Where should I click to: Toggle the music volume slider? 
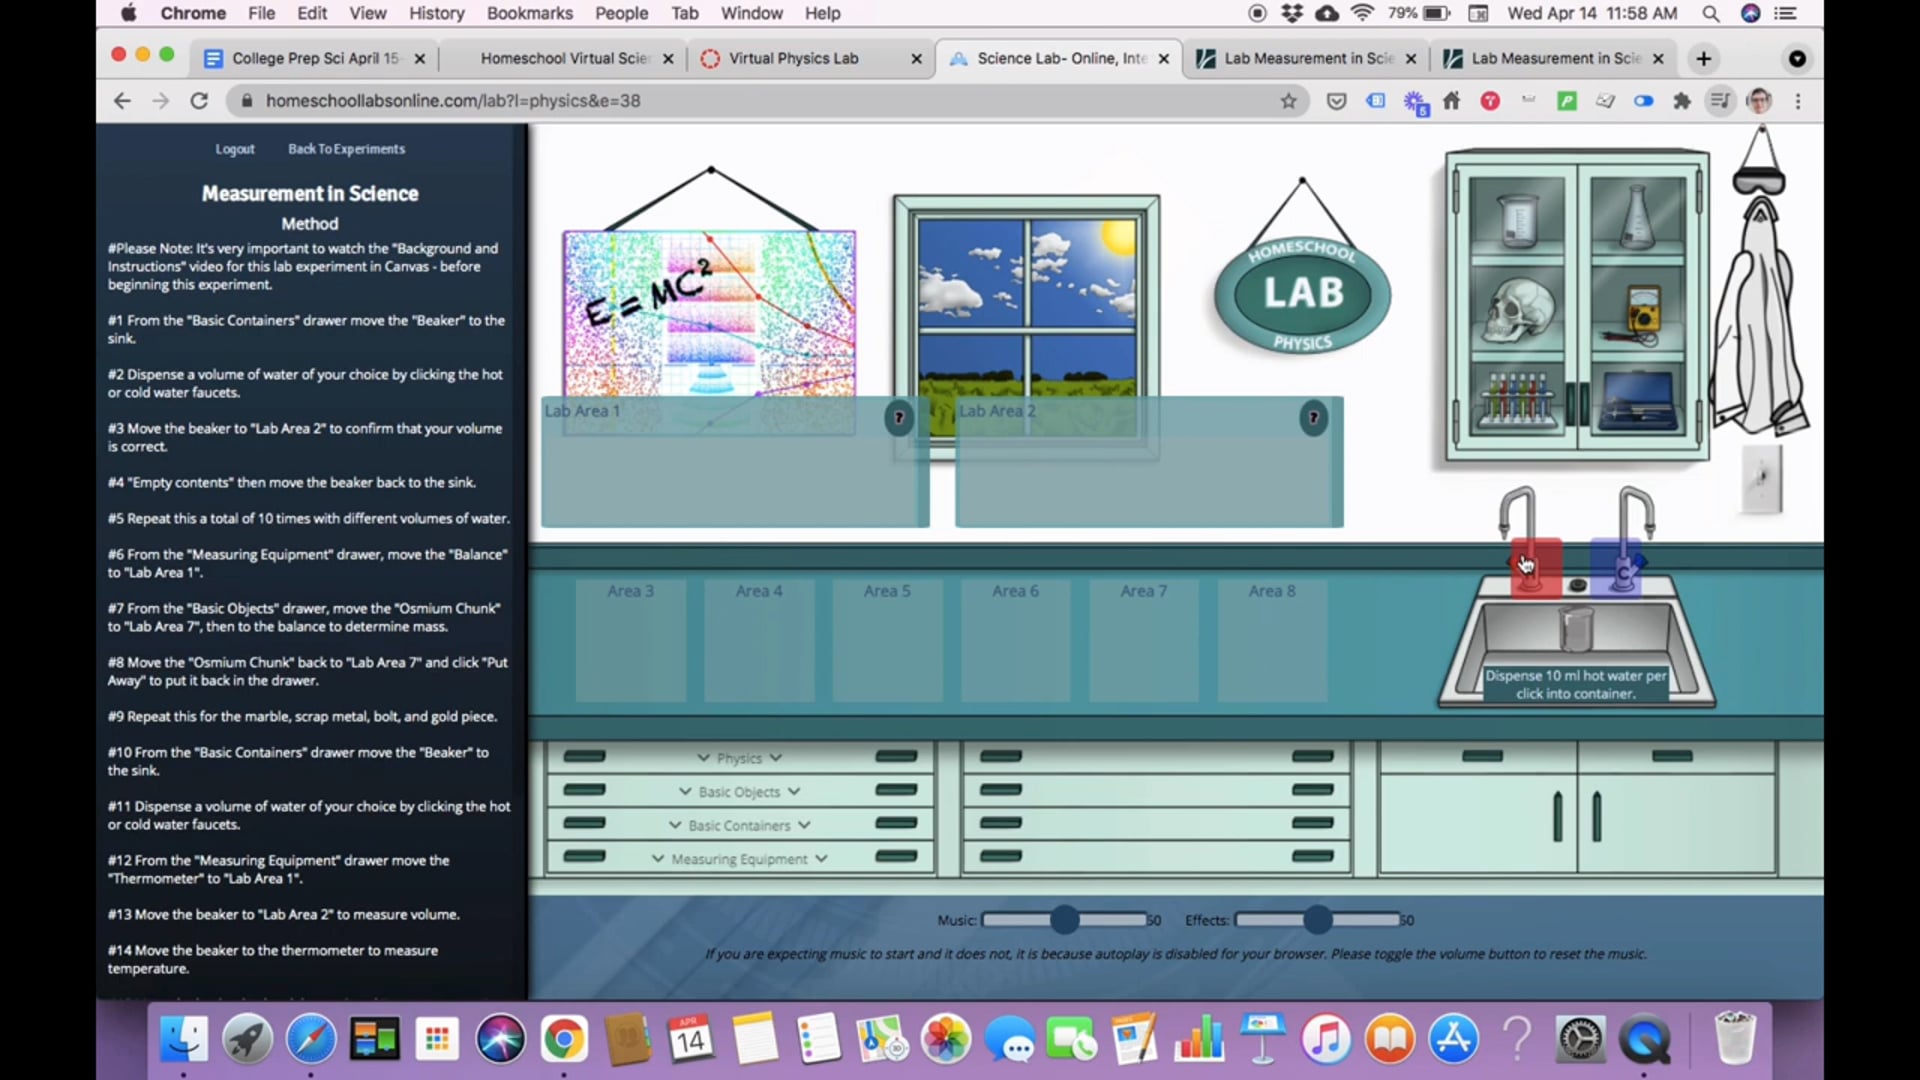point(1065,919)
